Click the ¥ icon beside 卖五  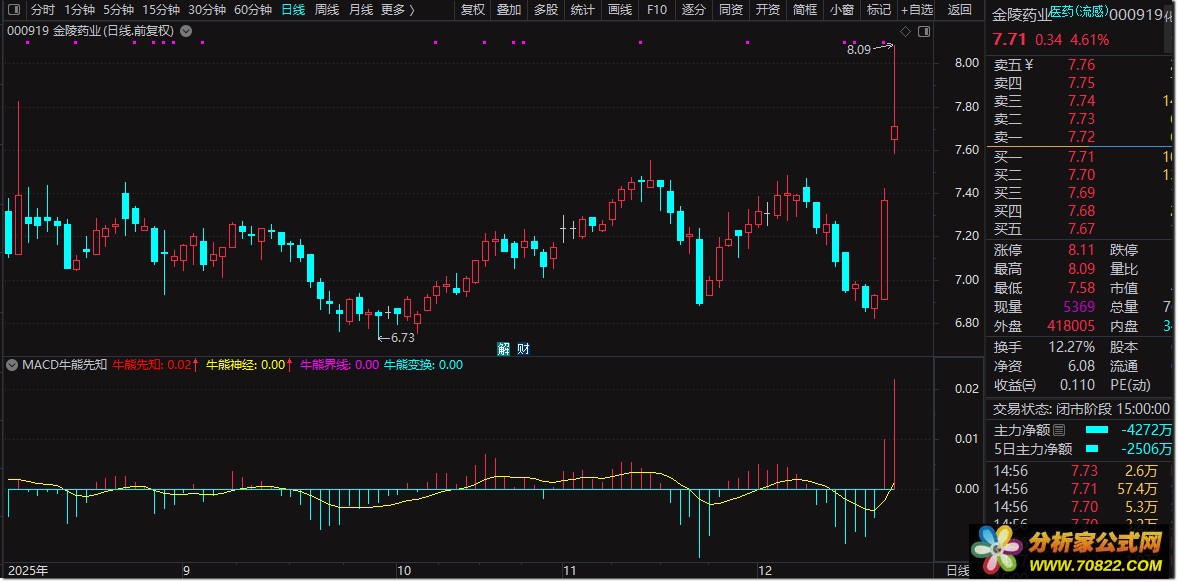pyautogui.click(x=1029, y=65)
